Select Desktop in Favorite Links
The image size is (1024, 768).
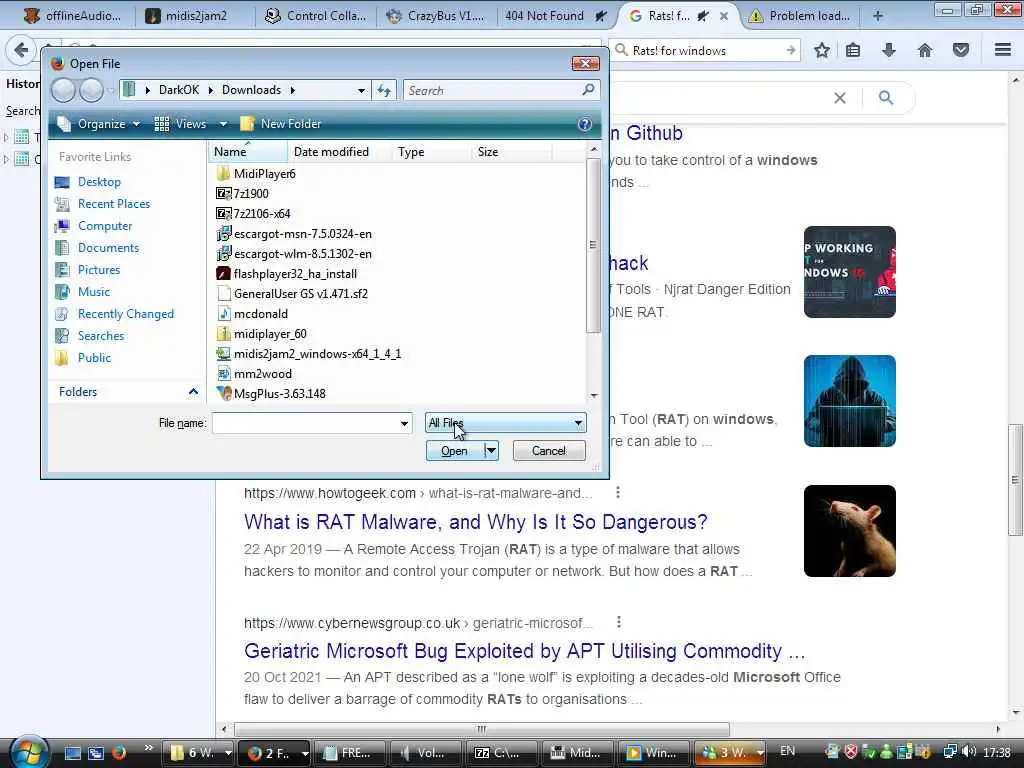tap(99, 182)
